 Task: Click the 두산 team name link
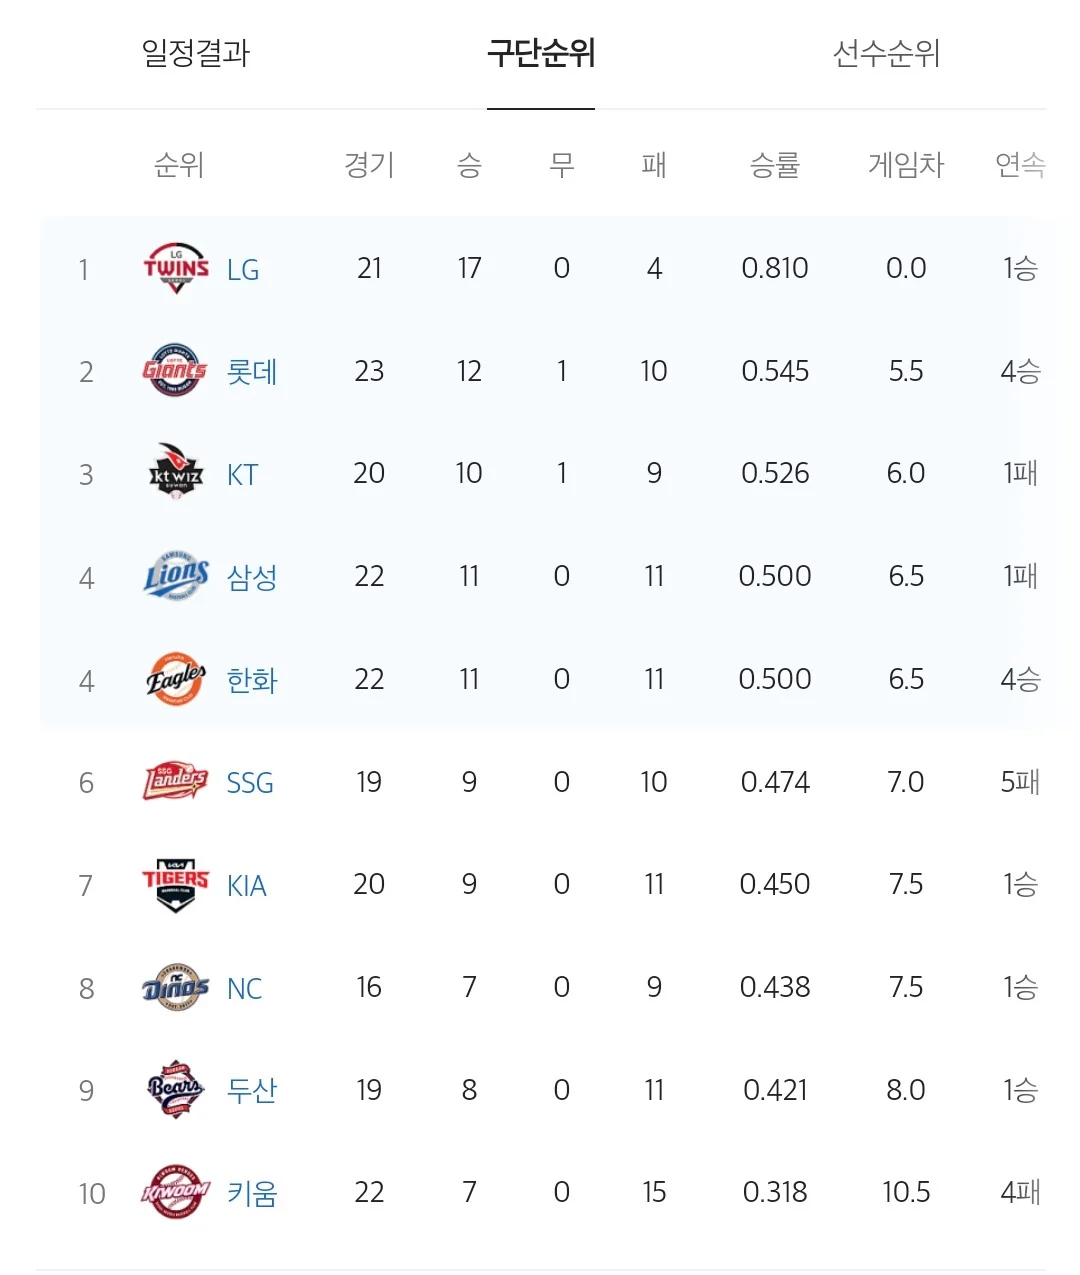click(252, 1090)
